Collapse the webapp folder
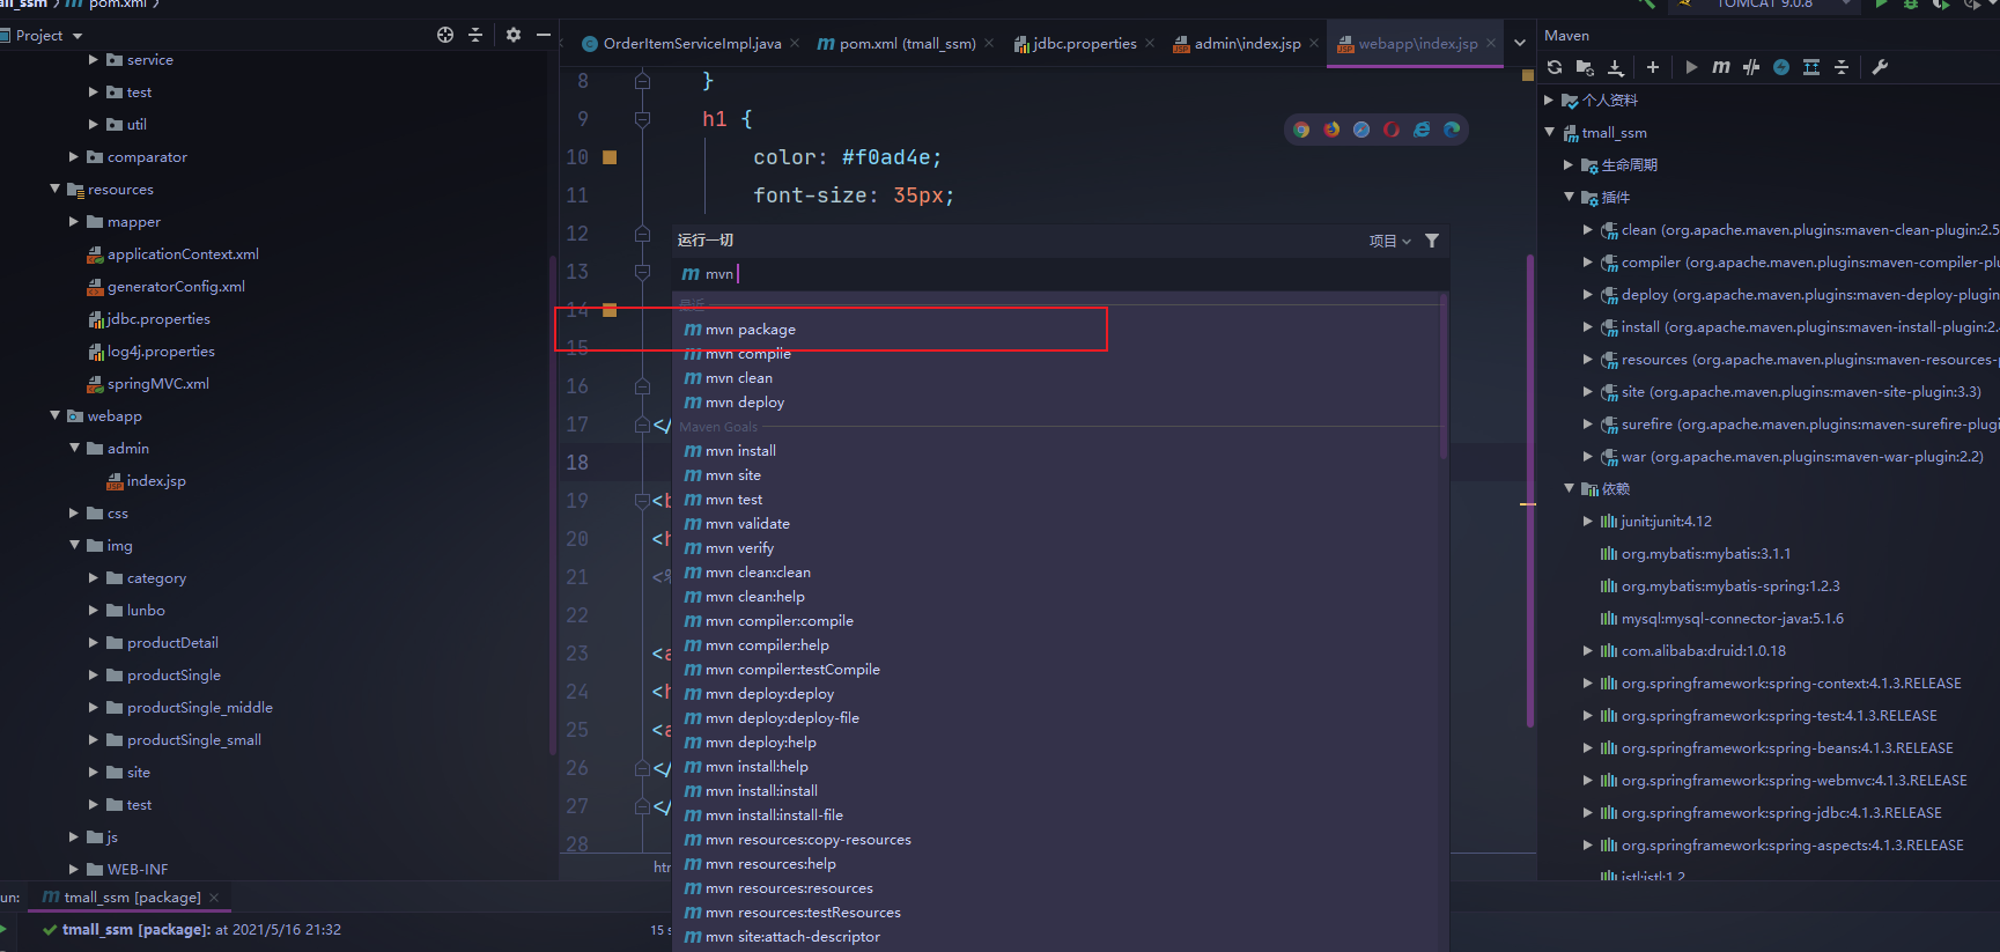The width and height of the screenshot is (2000, 952). (54, 416)
